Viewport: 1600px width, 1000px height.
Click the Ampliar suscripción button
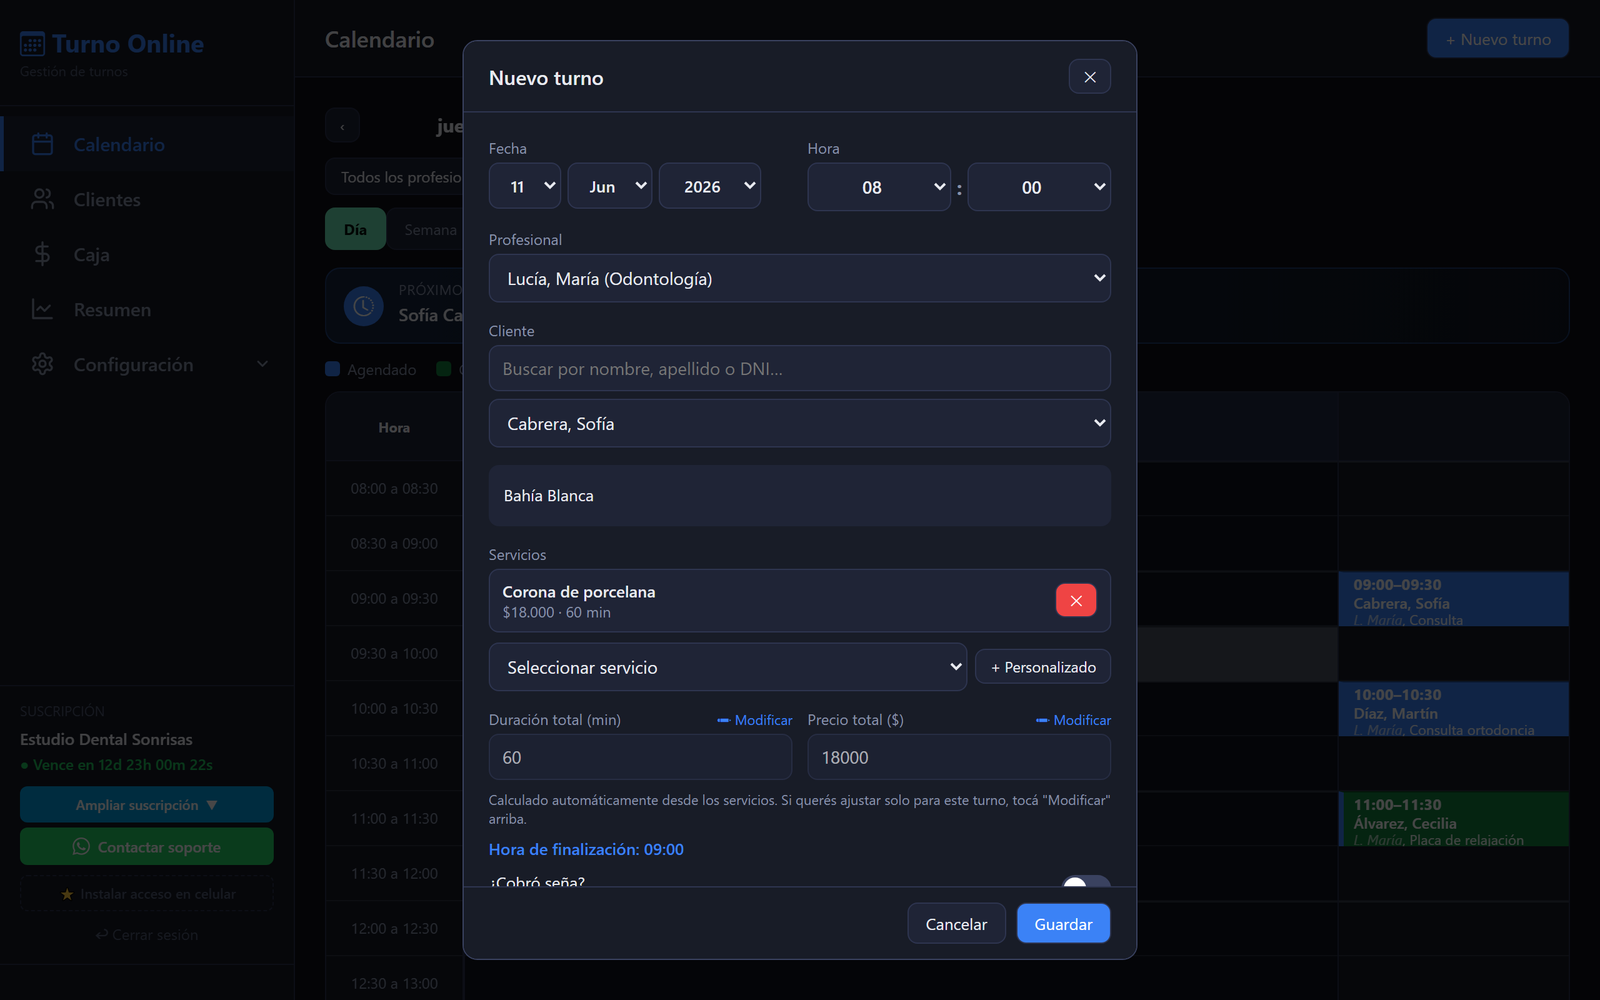click(147, 804)
